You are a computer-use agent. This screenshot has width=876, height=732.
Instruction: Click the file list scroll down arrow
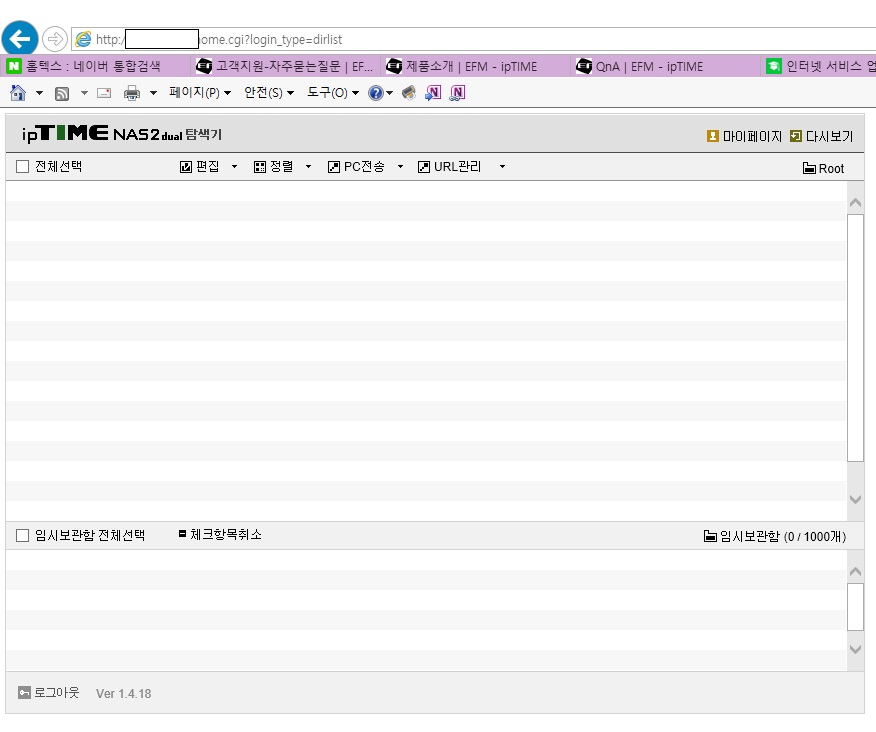(855, 499)
